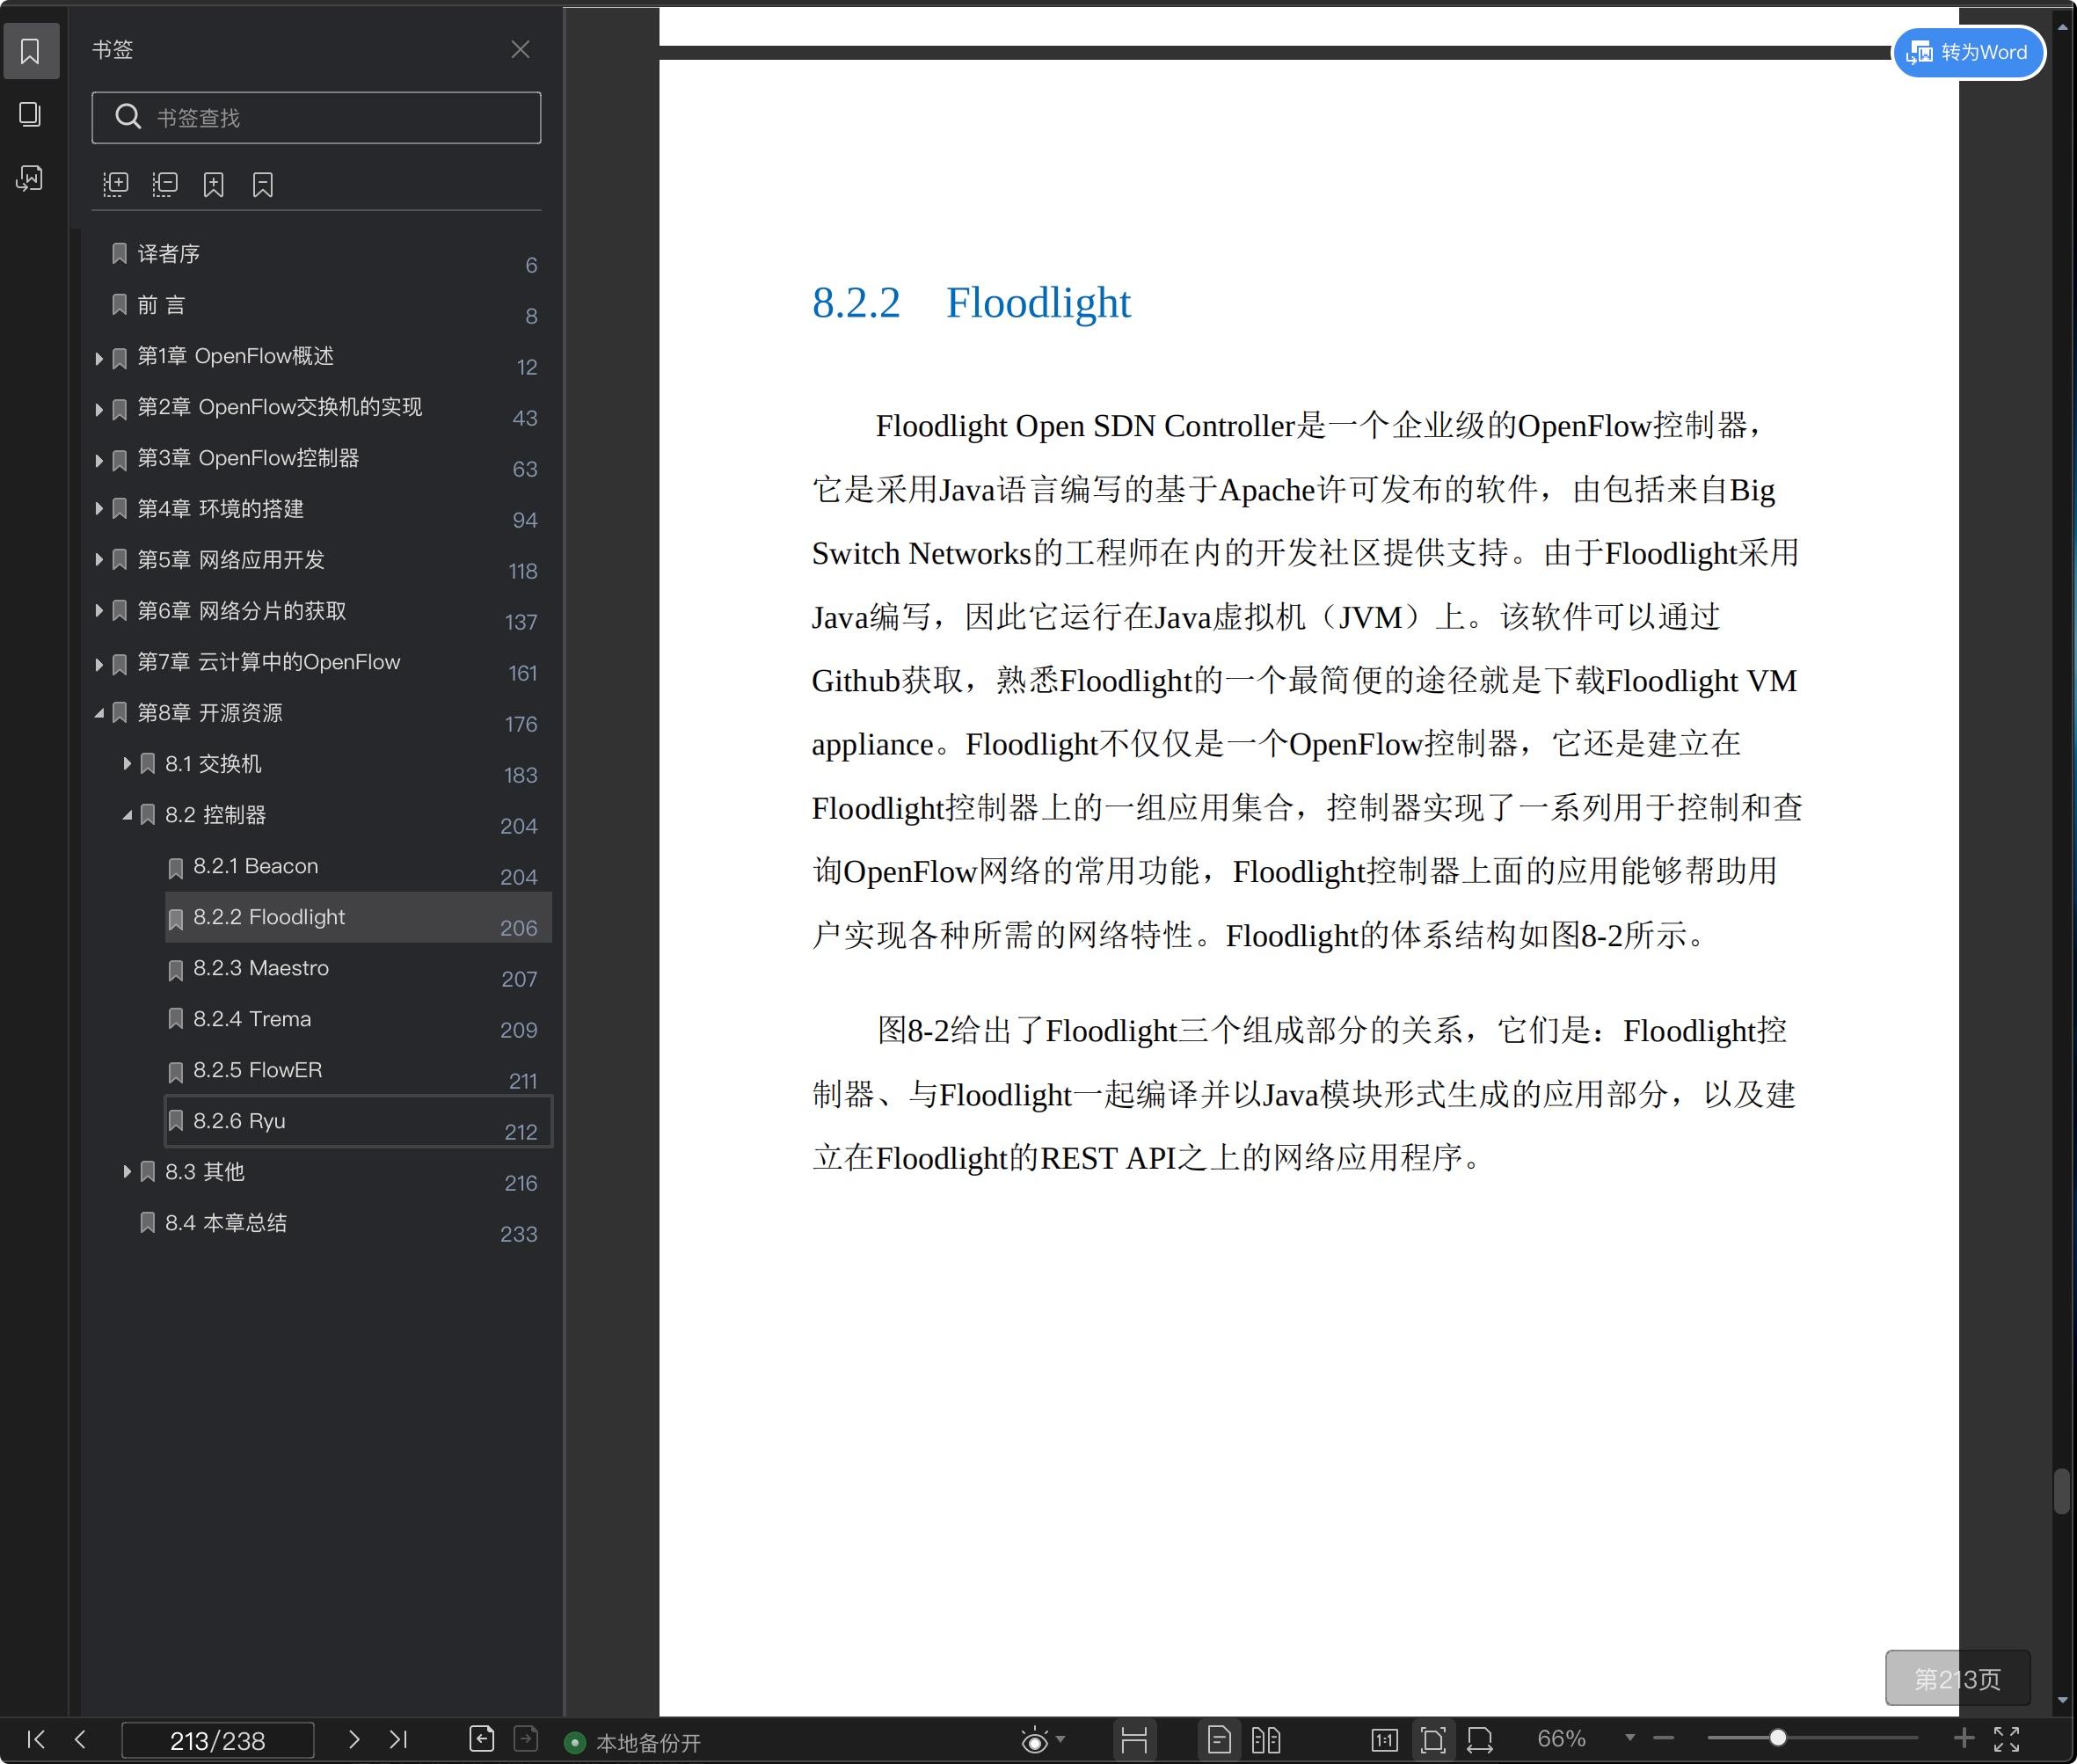Select 8.2.2 Floodlight bookmark

(x=358, y=917)
